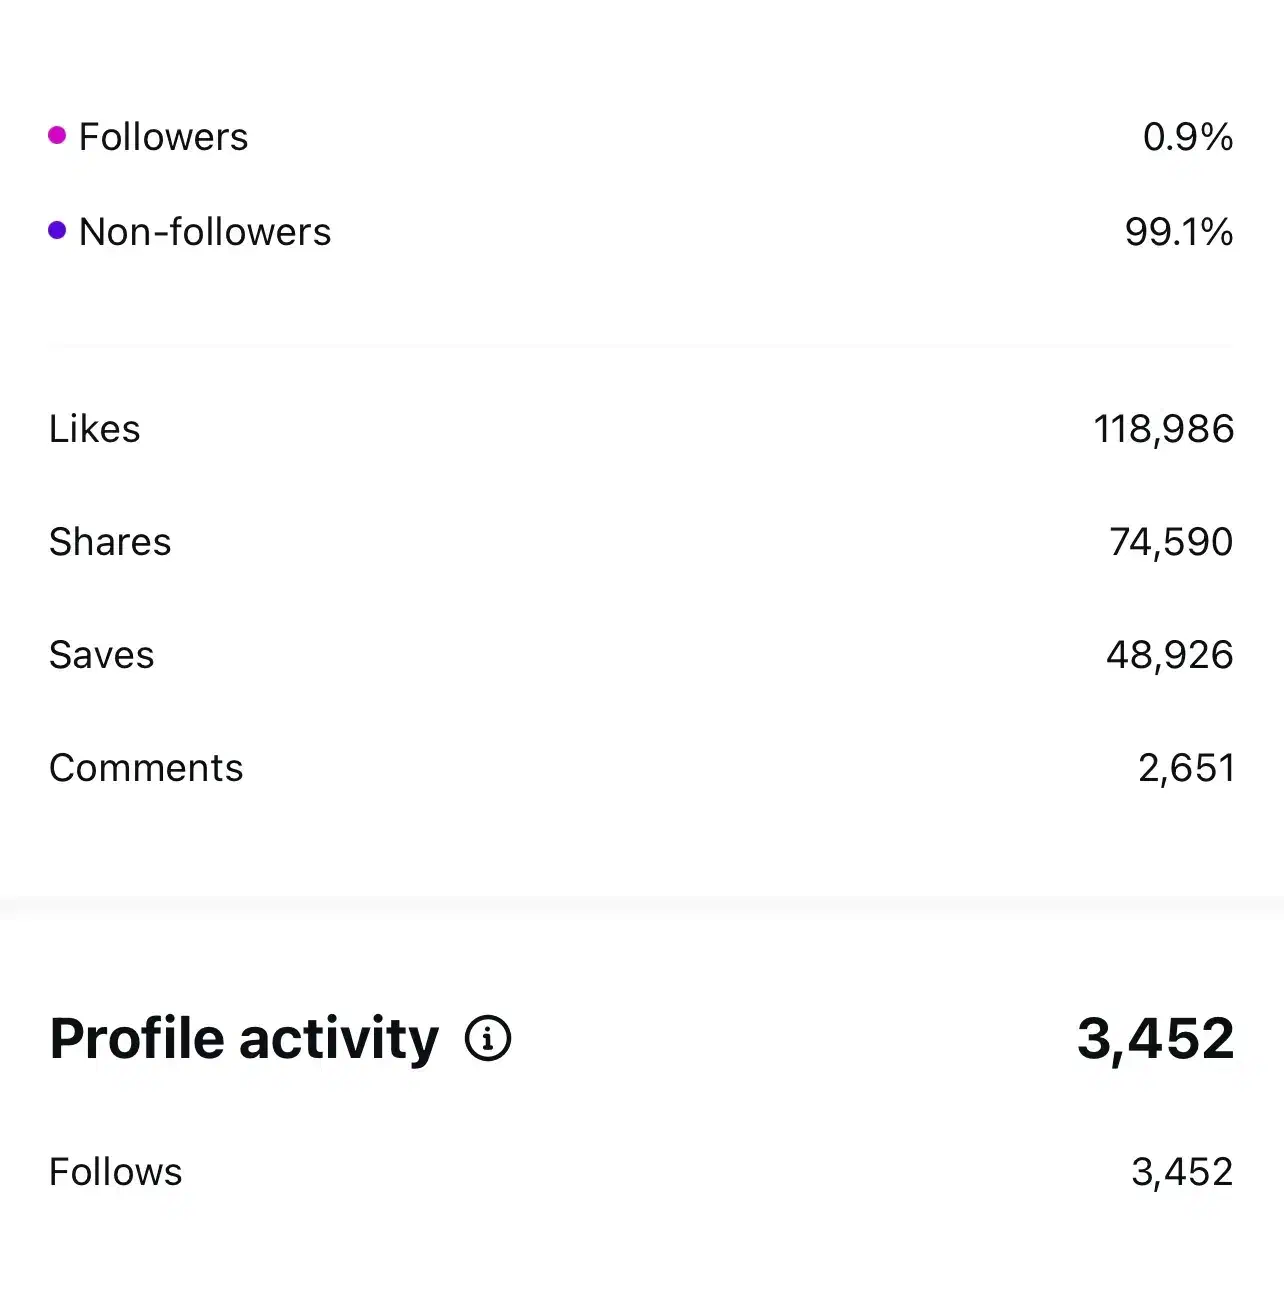Image resolution: width=1284 pixels, height=1292 pixels.
Task: Click the purple Non-followers legend dot
Action: pos(57,231)
